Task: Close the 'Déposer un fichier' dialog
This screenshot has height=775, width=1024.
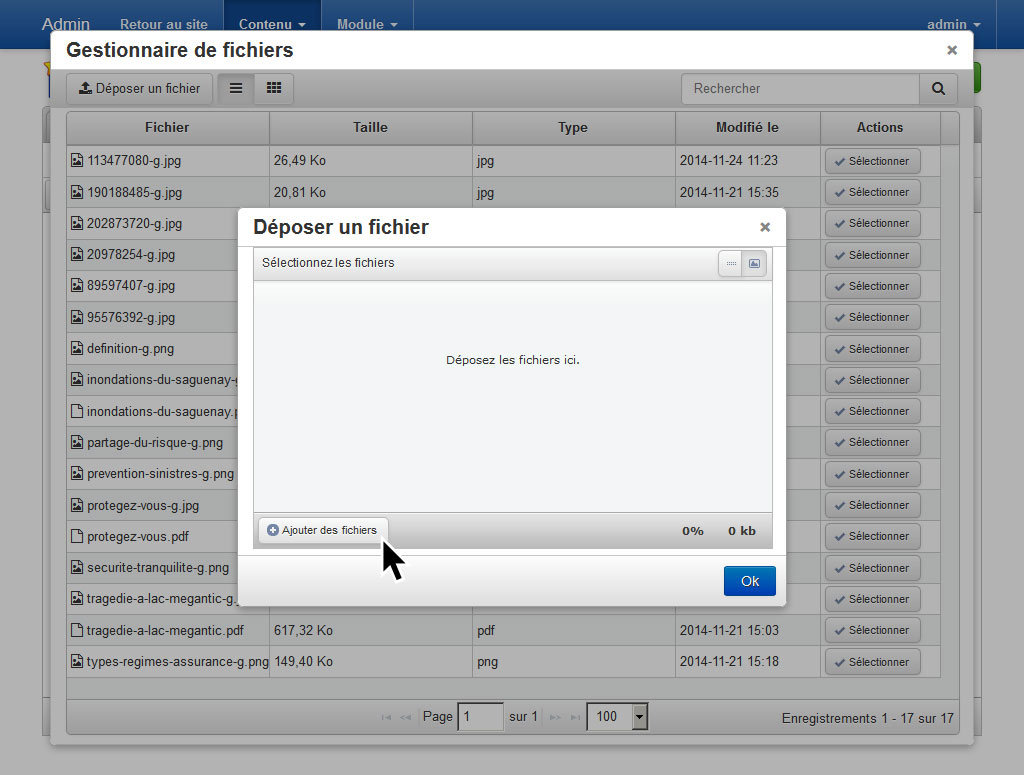Action: click(765, 227)
